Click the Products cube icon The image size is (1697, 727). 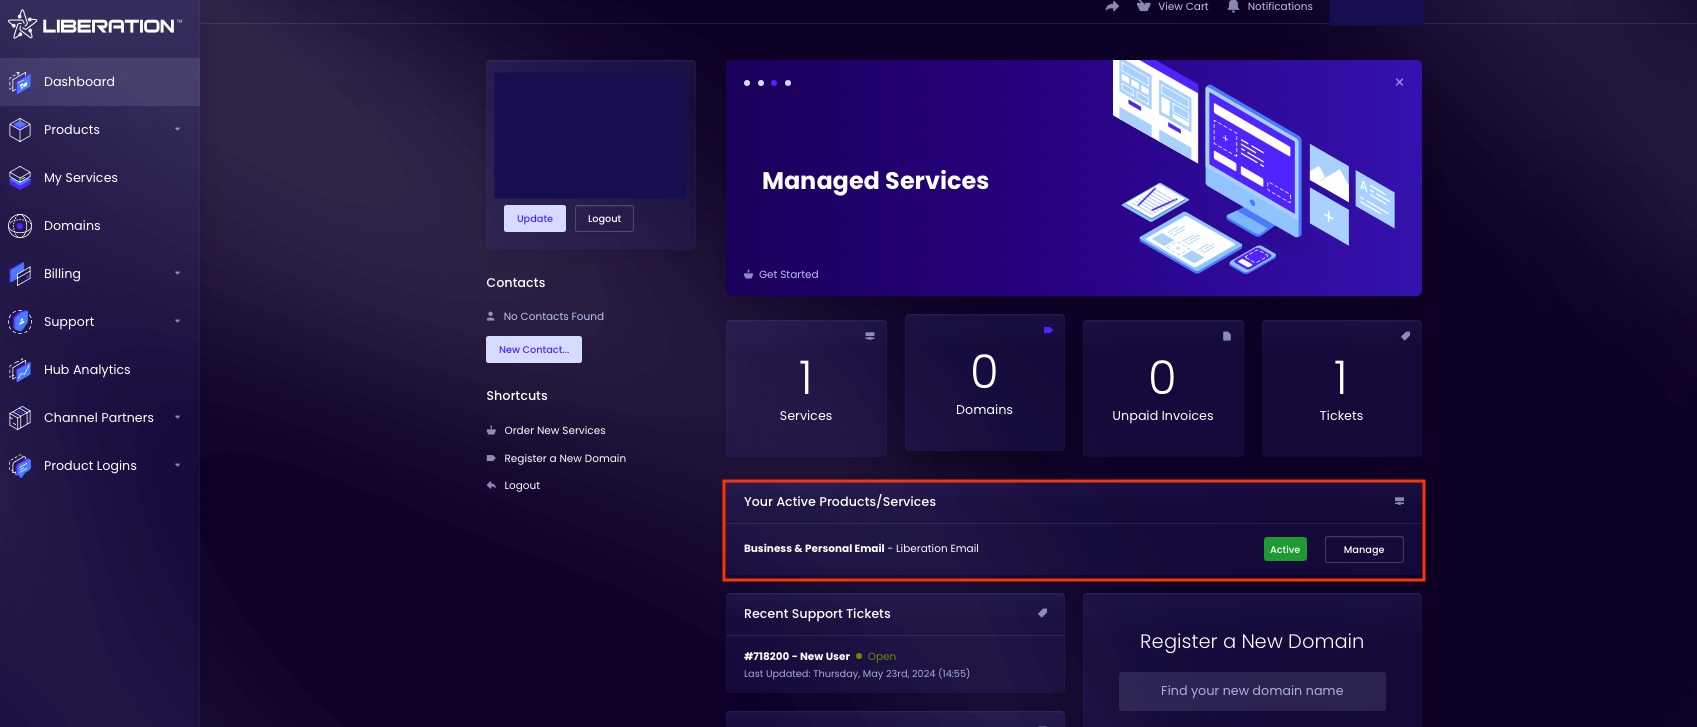(x=20, y=130)
